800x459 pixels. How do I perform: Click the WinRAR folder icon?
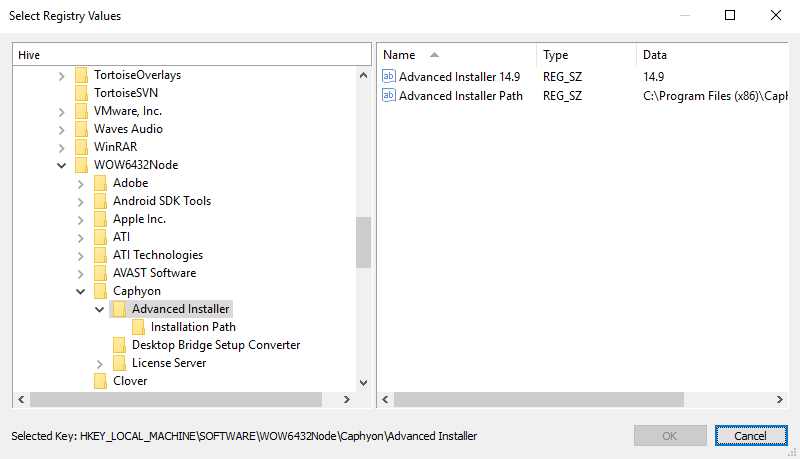81,147
